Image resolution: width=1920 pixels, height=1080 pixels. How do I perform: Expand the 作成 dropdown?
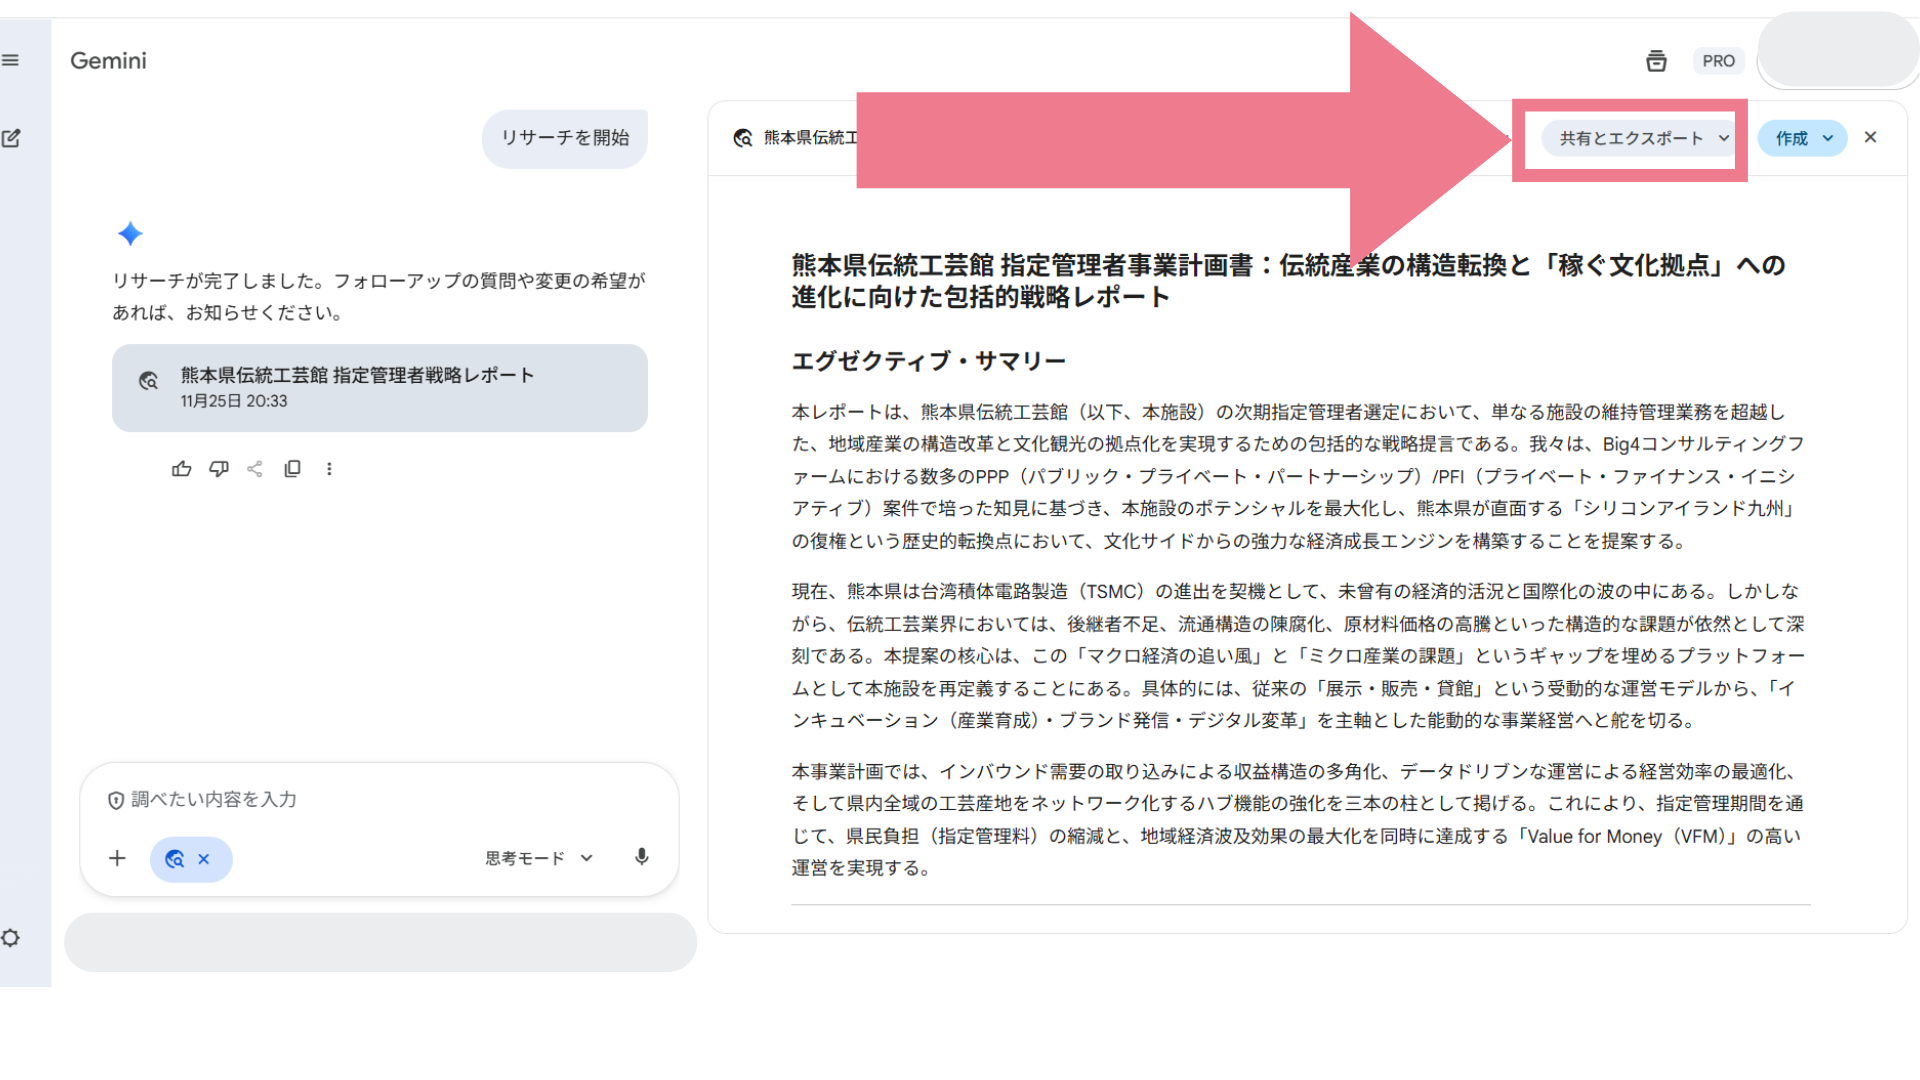(x=1802, y=138)
